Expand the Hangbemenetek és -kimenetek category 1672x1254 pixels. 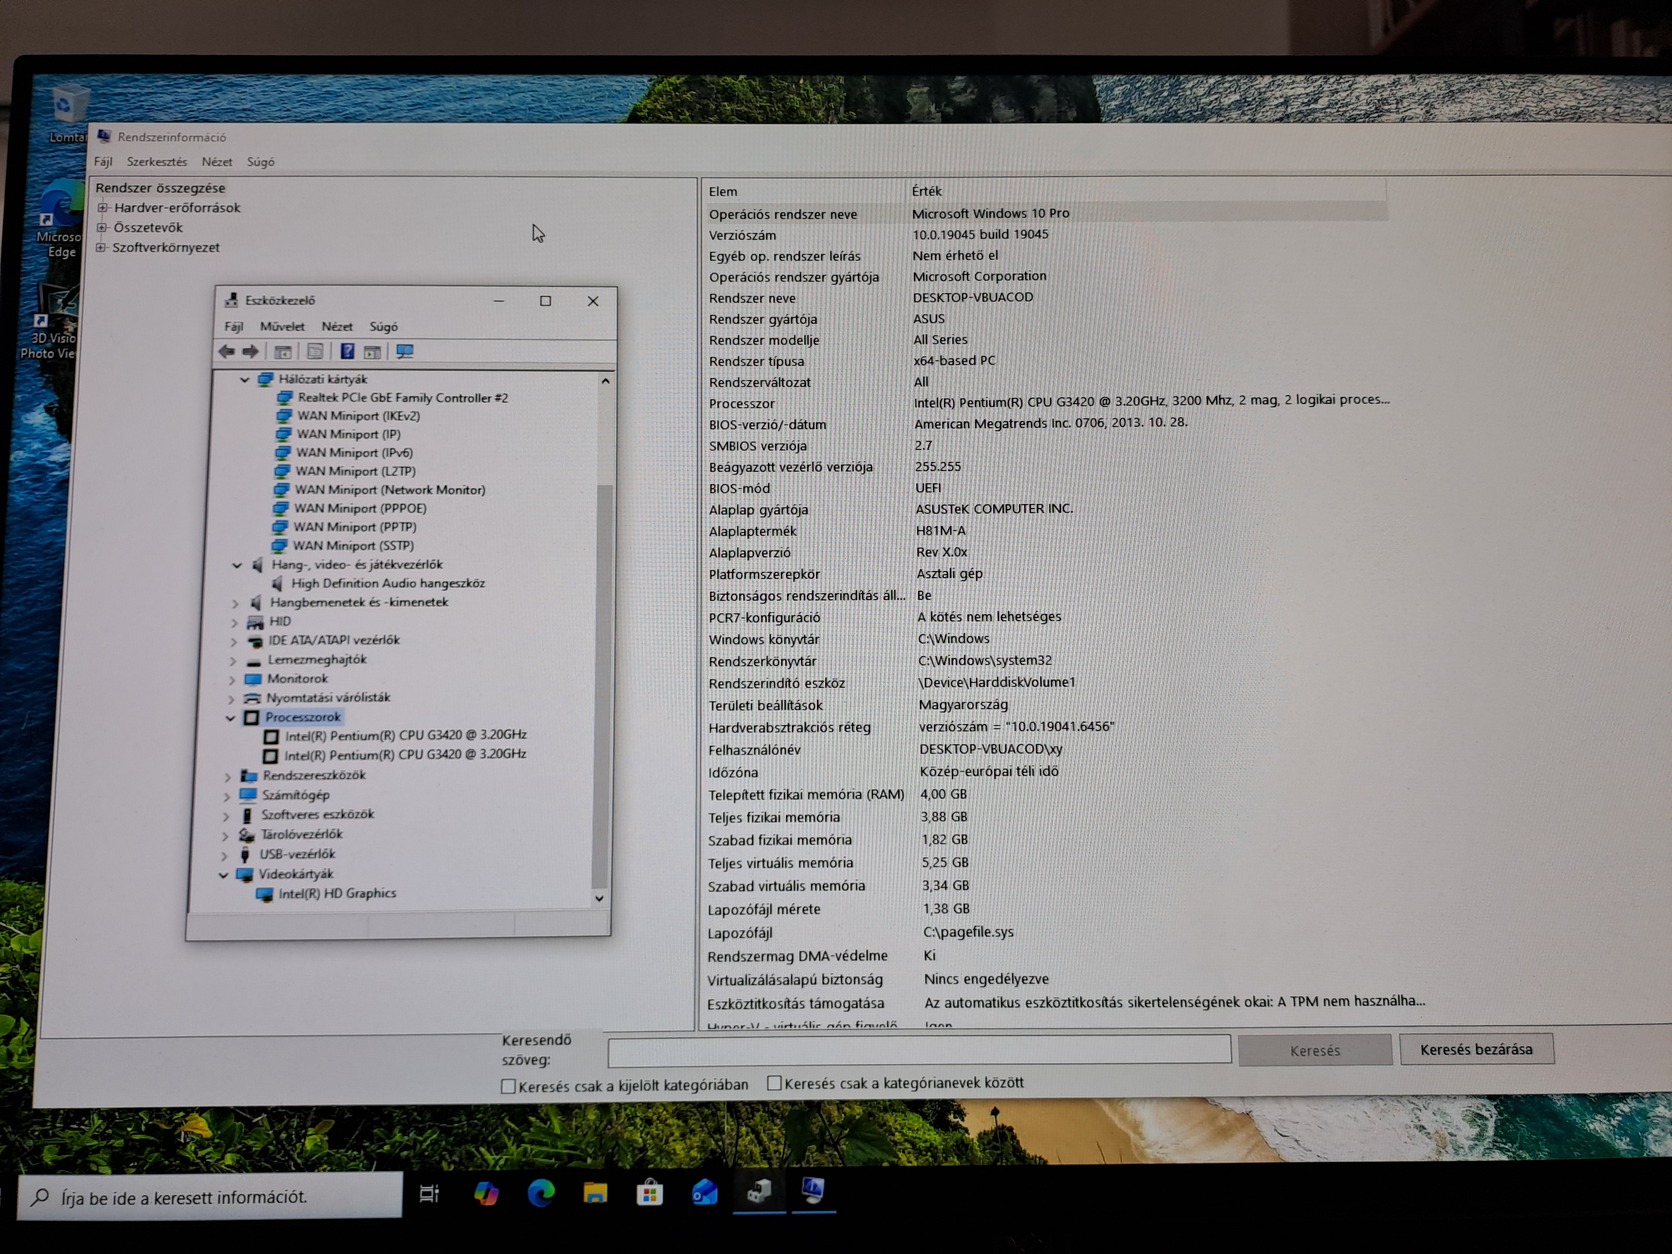(235, 603)
